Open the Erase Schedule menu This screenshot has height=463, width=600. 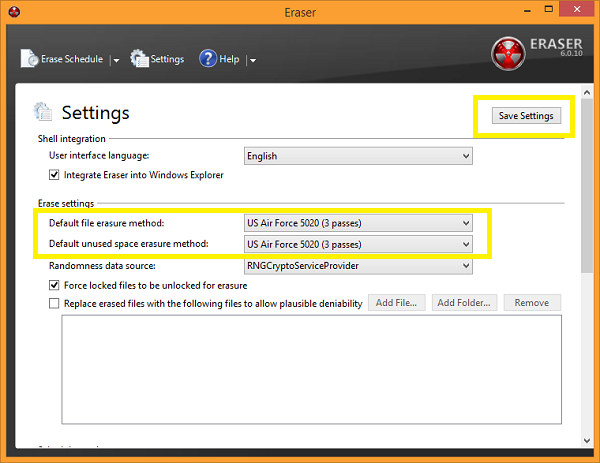[x=72, y=59]
